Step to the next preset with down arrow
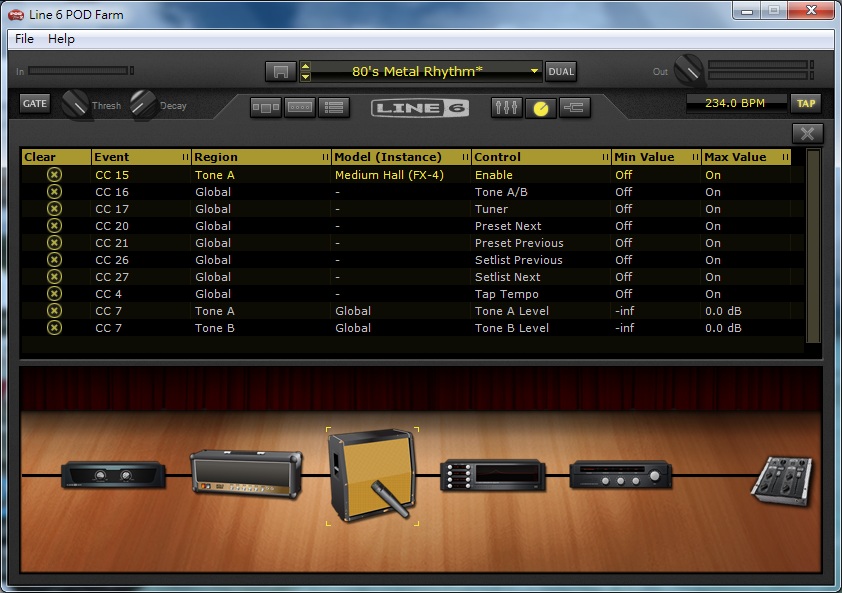The width and height of the screenshot is (842, 593). (306, 77)
